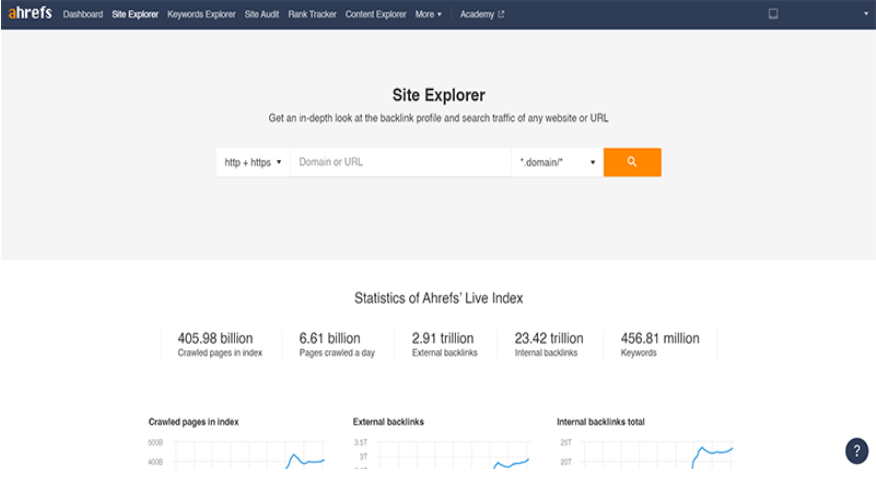This screenshot has height=503, width=876.
Task: Focus the Domain or URL input field
Action: tap(401, 162)
